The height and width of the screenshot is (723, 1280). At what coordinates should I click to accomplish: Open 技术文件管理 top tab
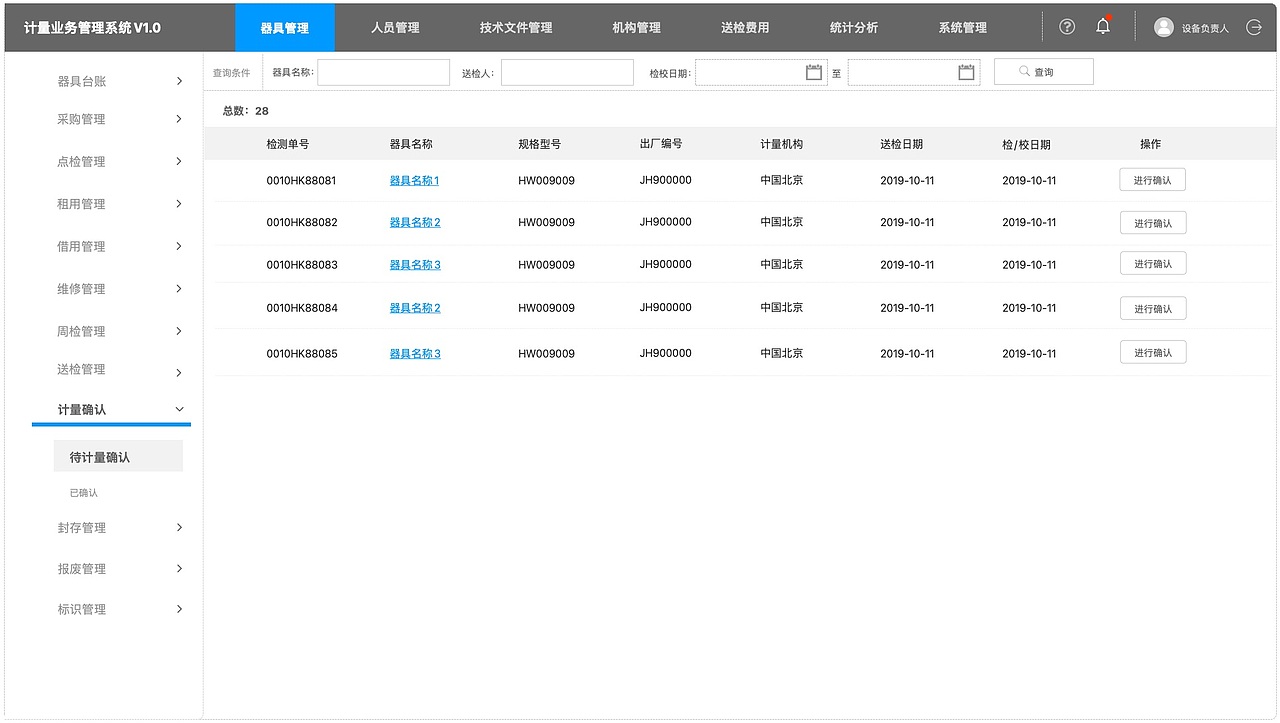(x=516, y=28)
